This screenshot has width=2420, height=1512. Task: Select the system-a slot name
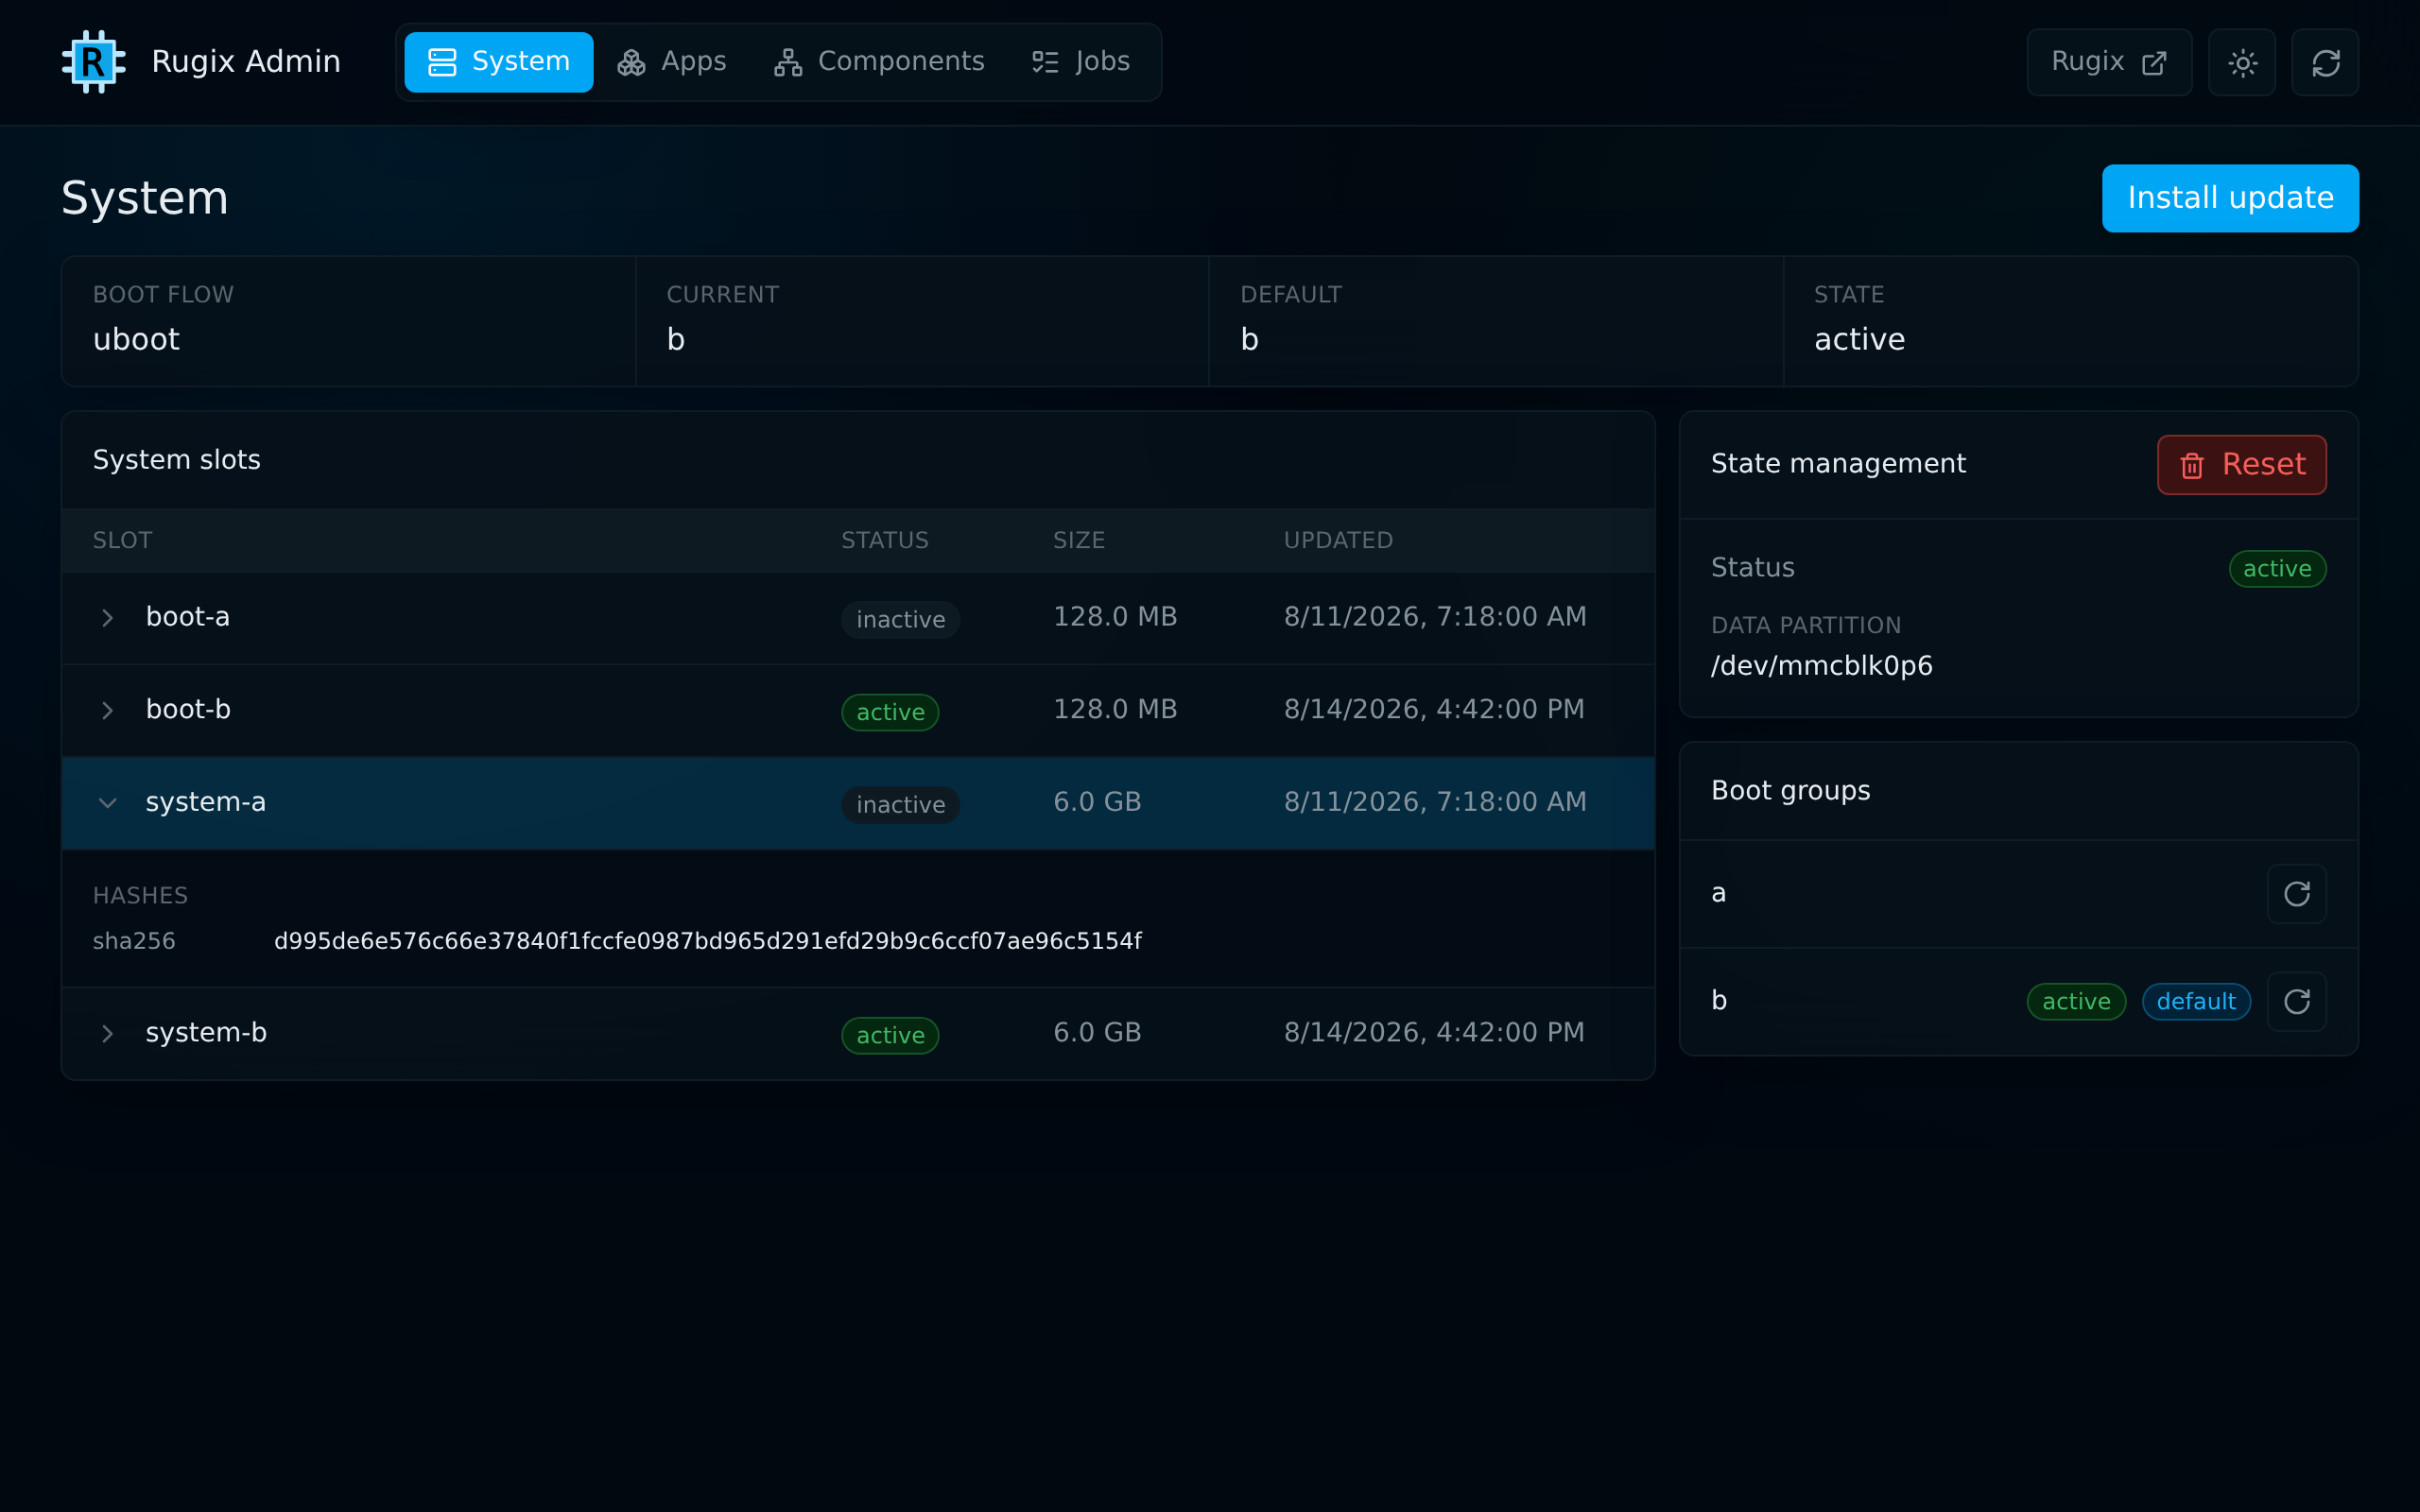click(x=206, y=802)
